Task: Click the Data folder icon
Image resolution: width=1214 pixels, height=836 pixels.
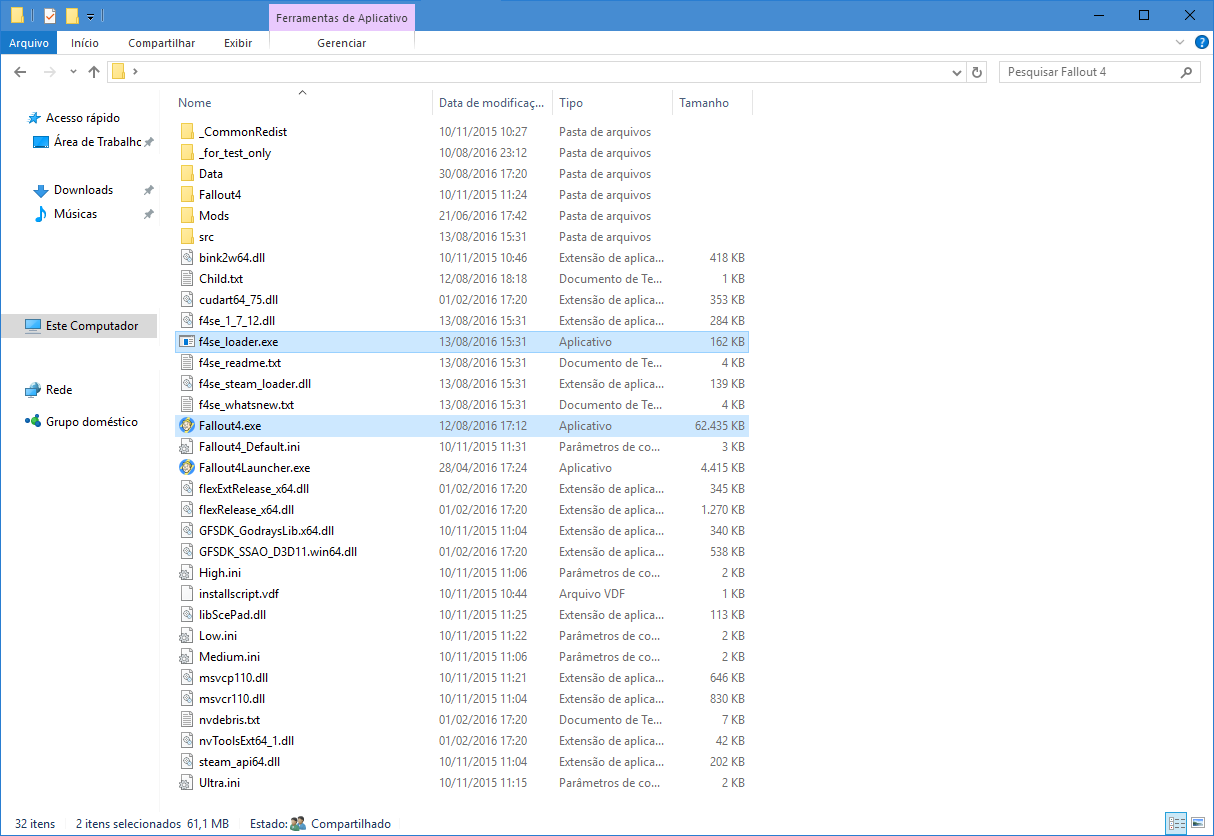Action: click(x=186, y=174)
